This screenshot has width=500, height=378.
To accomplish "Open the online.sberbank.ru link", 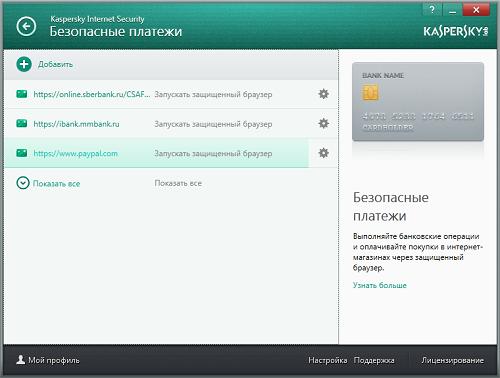I will tap(92, 94).
